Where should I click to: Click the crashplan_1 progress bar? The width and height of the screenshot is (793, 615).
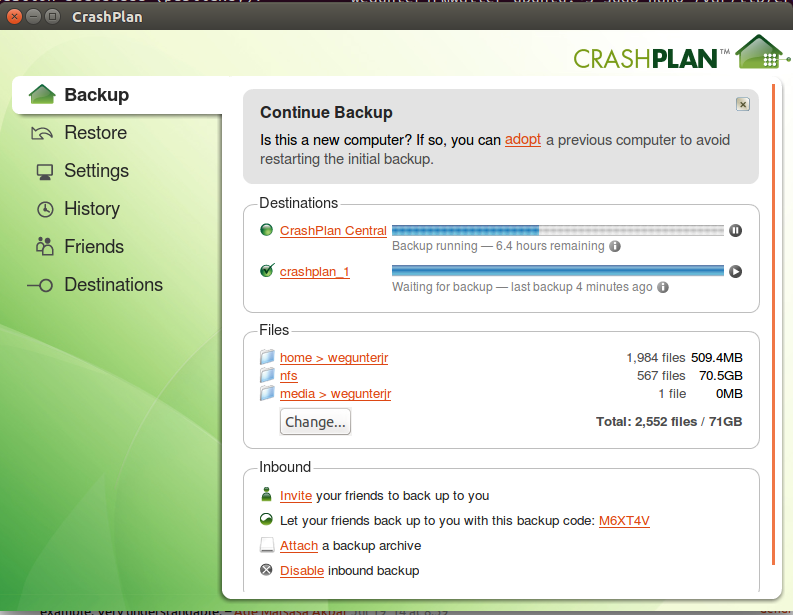558,271
